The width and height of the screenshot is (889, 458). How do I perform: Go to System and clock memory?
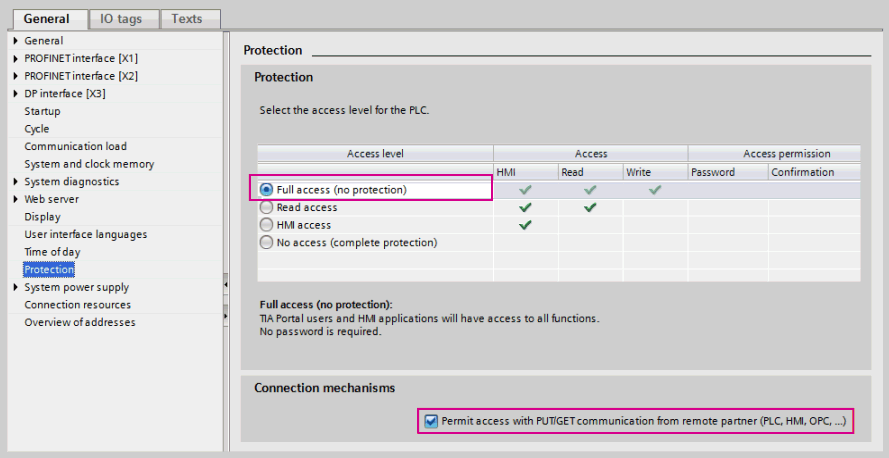point(89,164)
